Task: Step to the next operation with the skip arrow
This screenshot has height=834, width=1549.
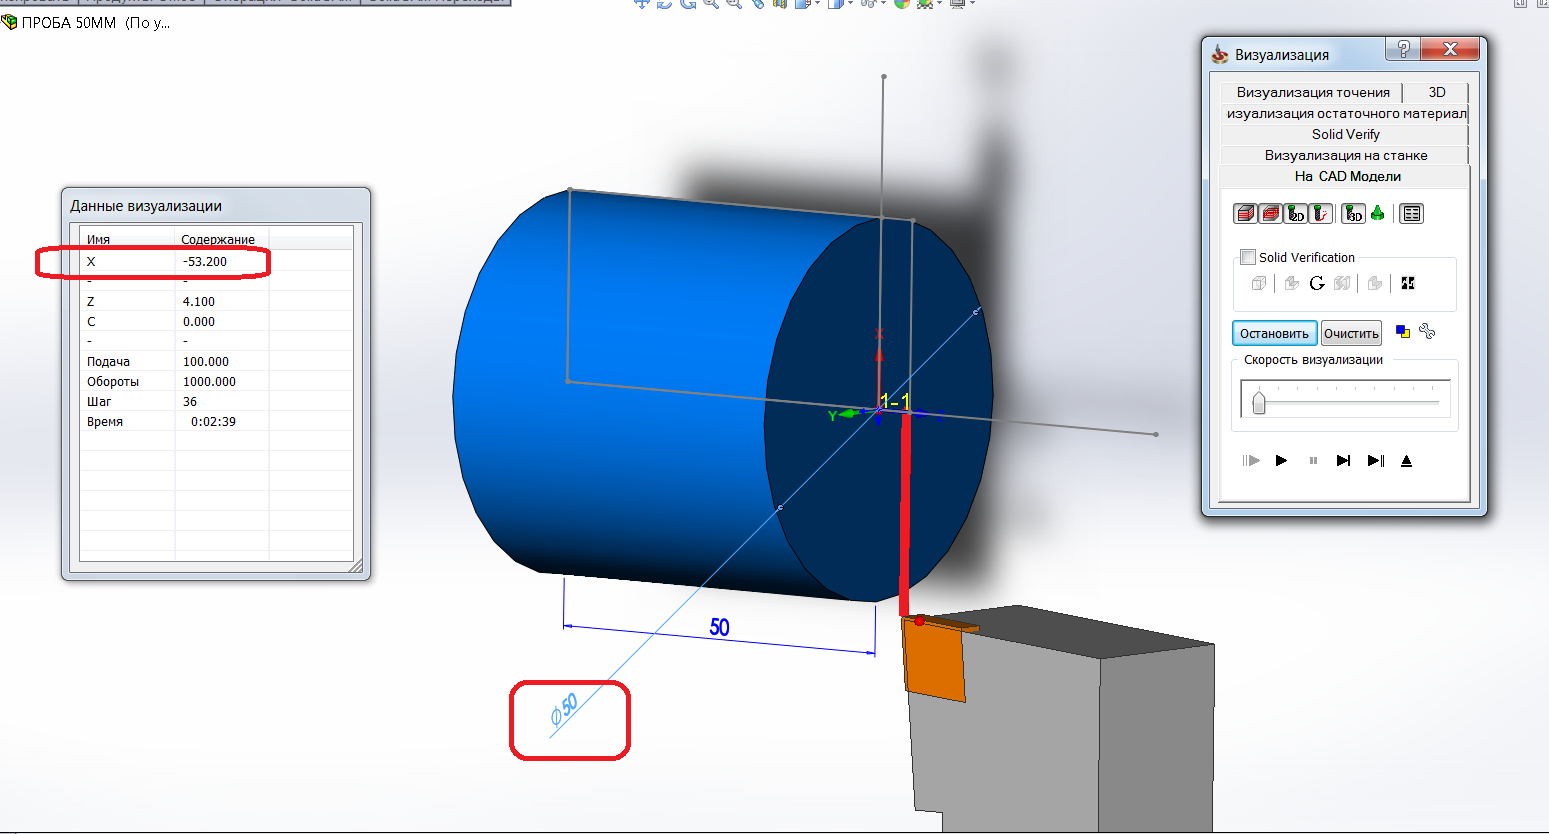Action: coord(1344,461)
